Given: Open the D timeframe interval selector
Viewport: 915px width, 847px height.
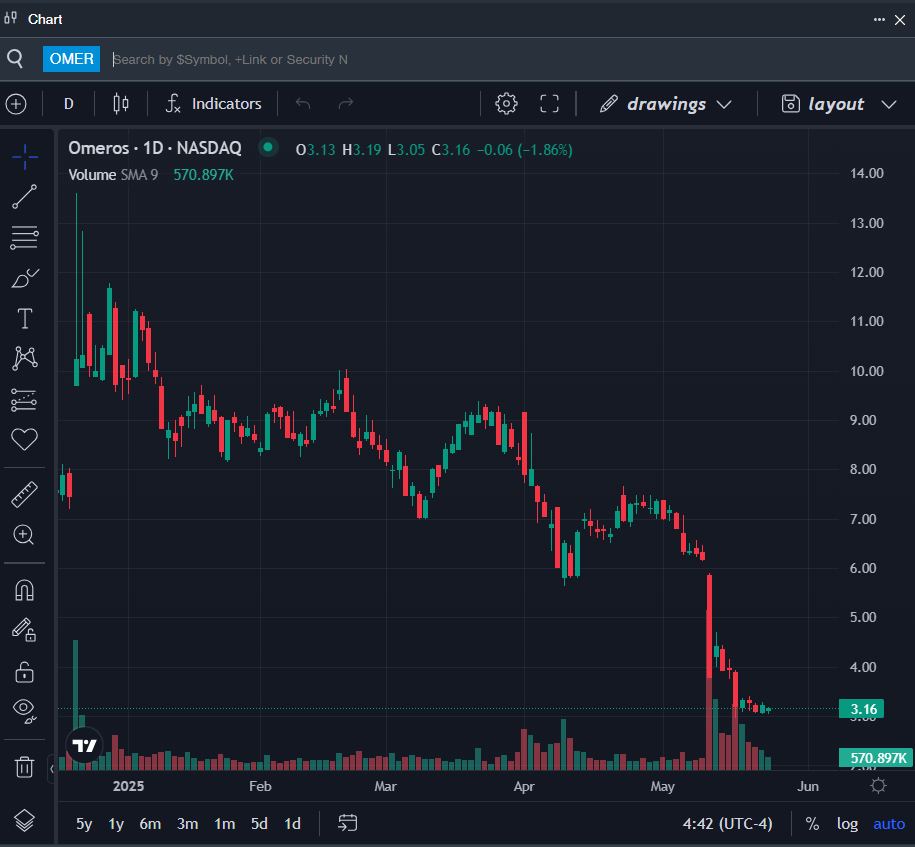Looking at the screenshot, I should 69,104.
